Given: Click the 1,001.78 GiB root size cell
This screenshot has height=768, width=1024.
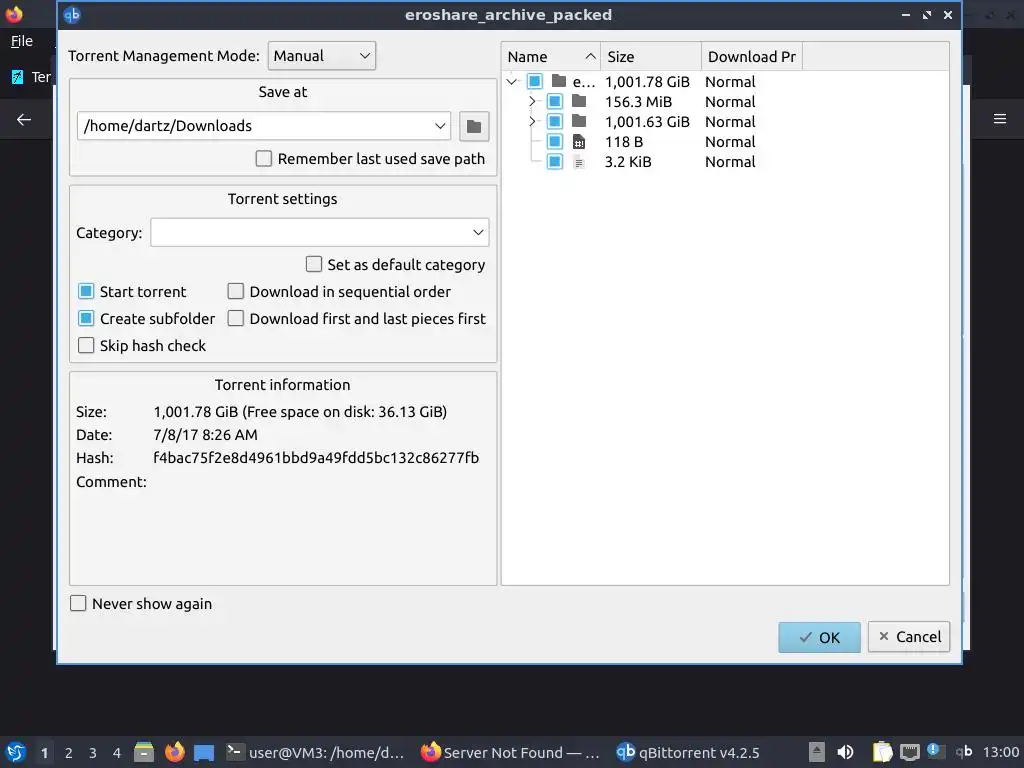Looking at the screenshot, I should point(647,82).
